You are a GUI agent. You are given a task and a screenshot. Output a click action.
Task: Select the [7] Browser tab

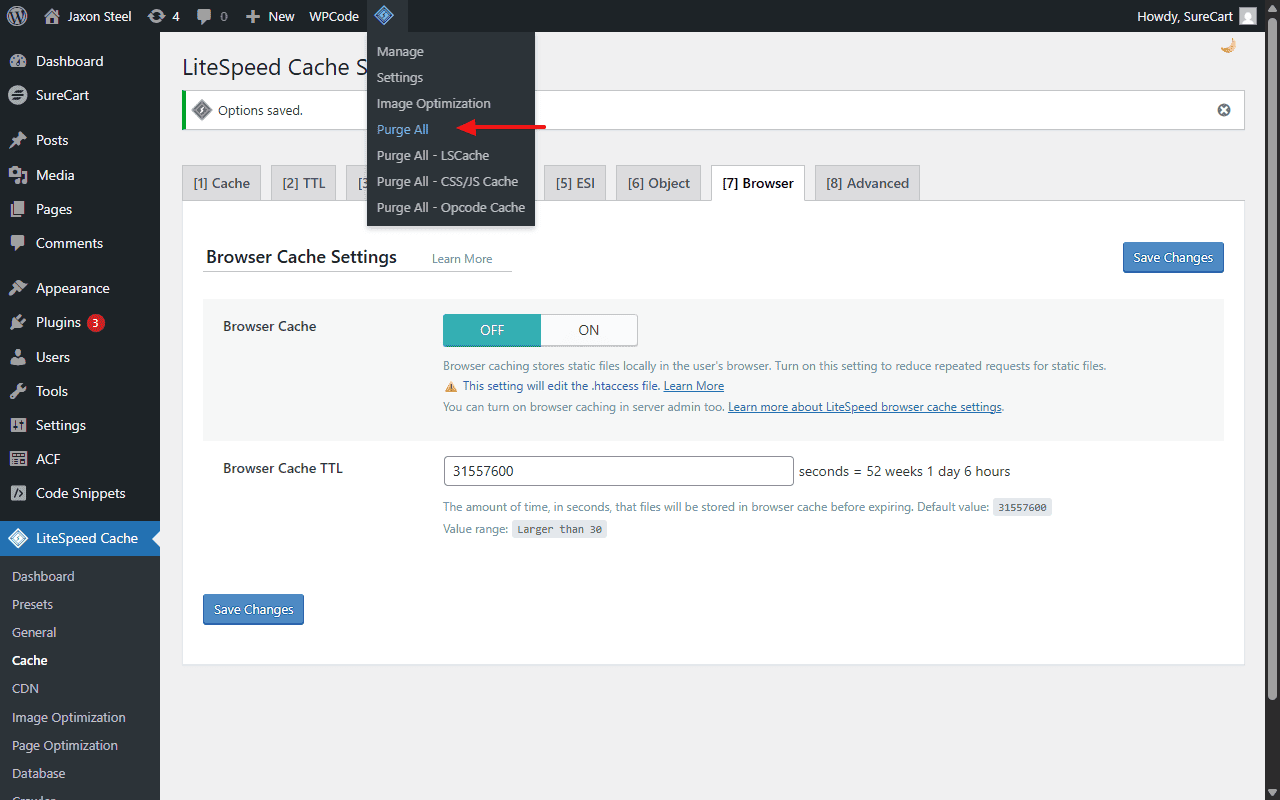pos(758,183)
